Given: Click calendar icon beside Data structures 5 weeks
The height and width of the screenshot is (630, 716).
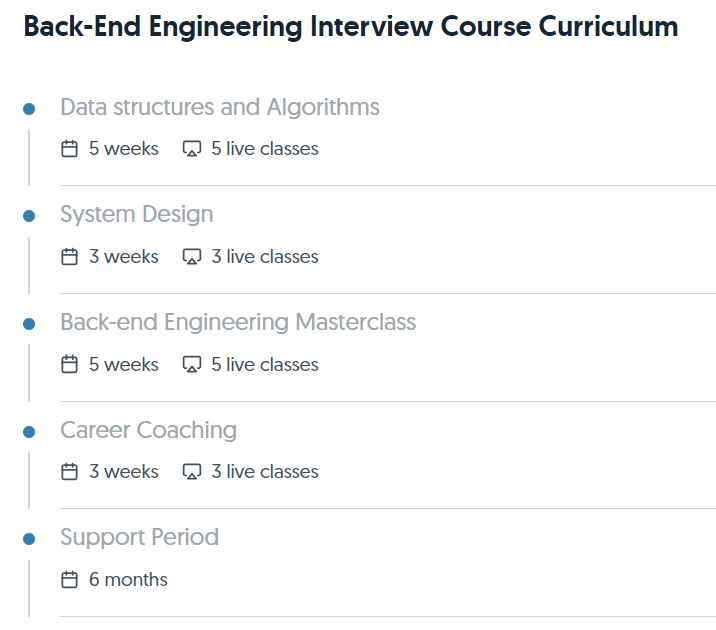Looking at the screenshot, I should pyautogui.click(x=70, y=149).
